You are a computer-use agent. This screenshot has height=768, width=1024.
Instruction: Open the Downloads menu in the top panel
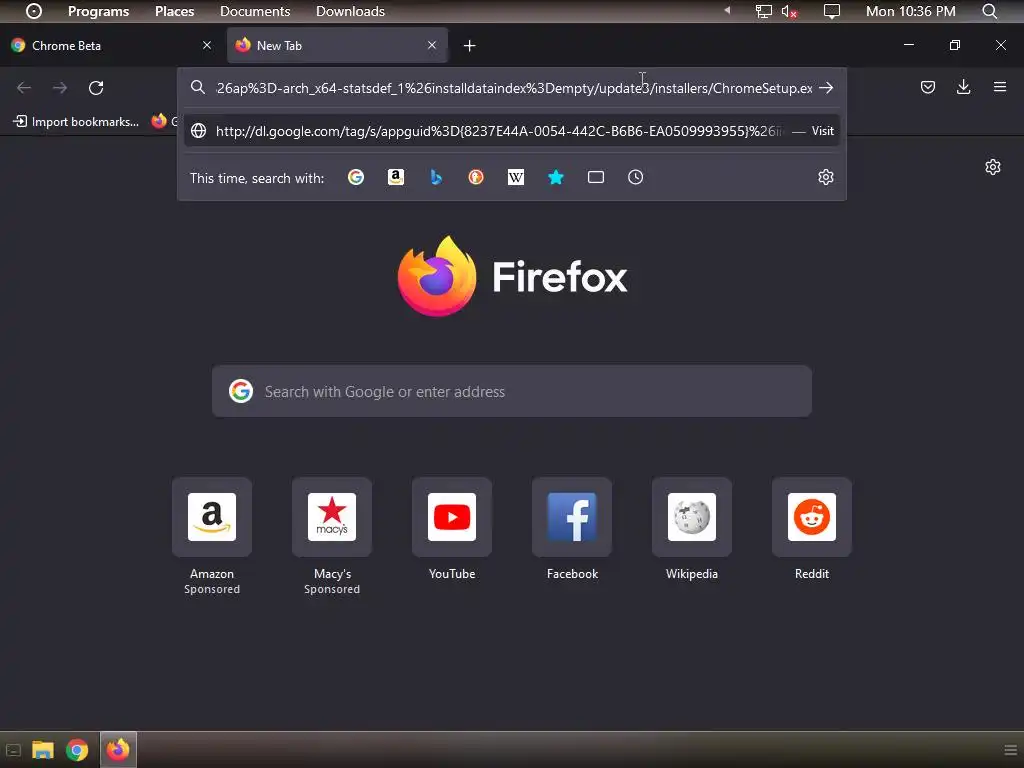point(350,11)
